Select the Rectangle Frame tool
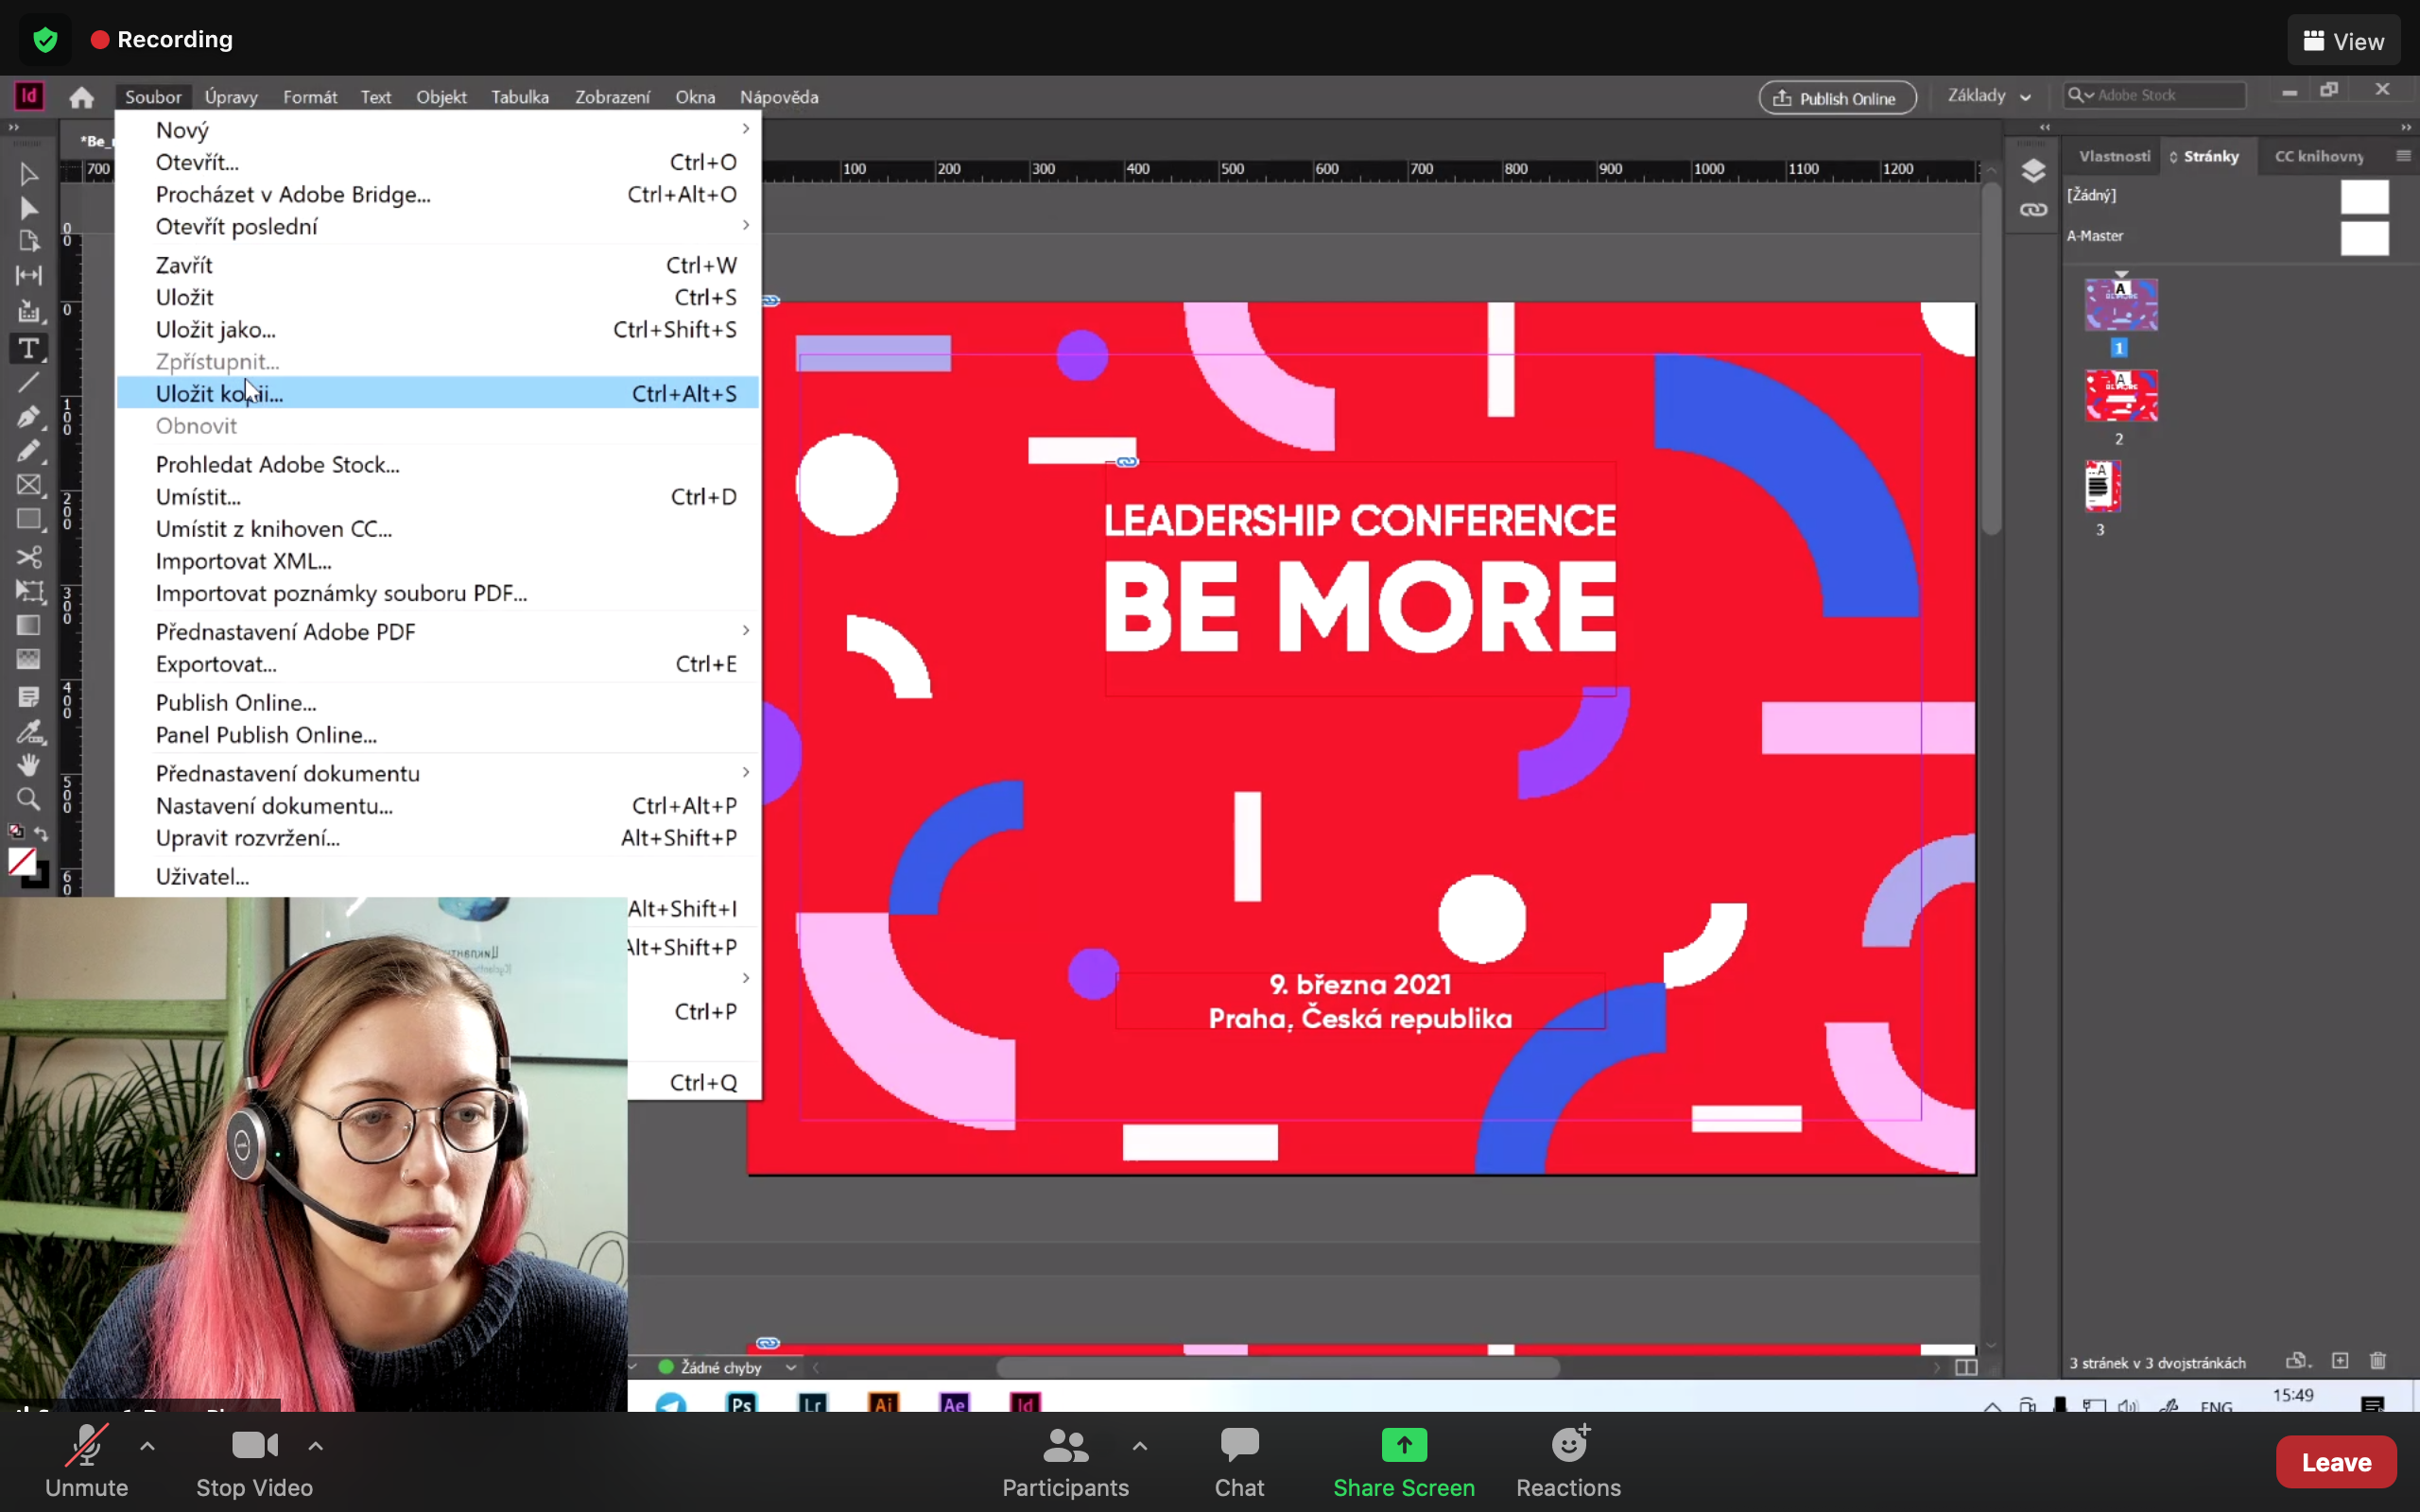Screen dimensions: 2420x1512 point(28,485)
